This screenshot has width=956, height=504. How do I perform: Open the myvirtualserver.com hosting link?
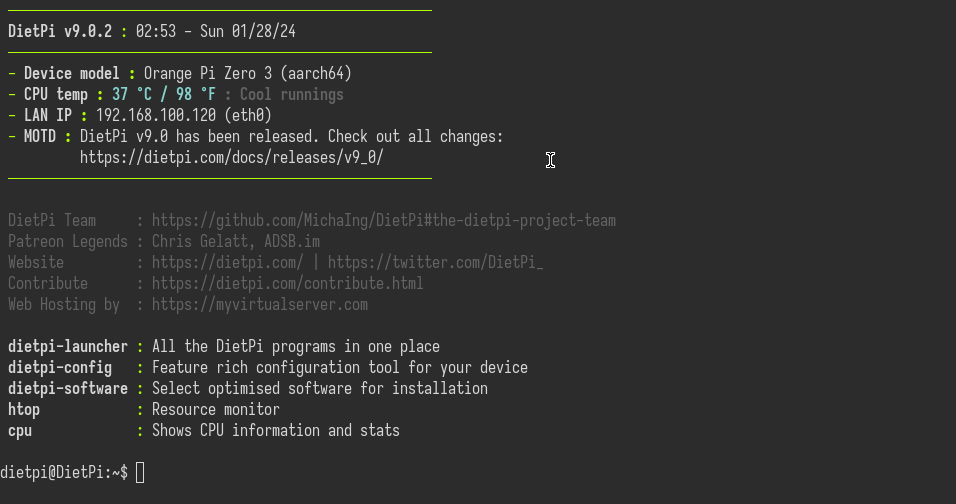tap(259, 304)
